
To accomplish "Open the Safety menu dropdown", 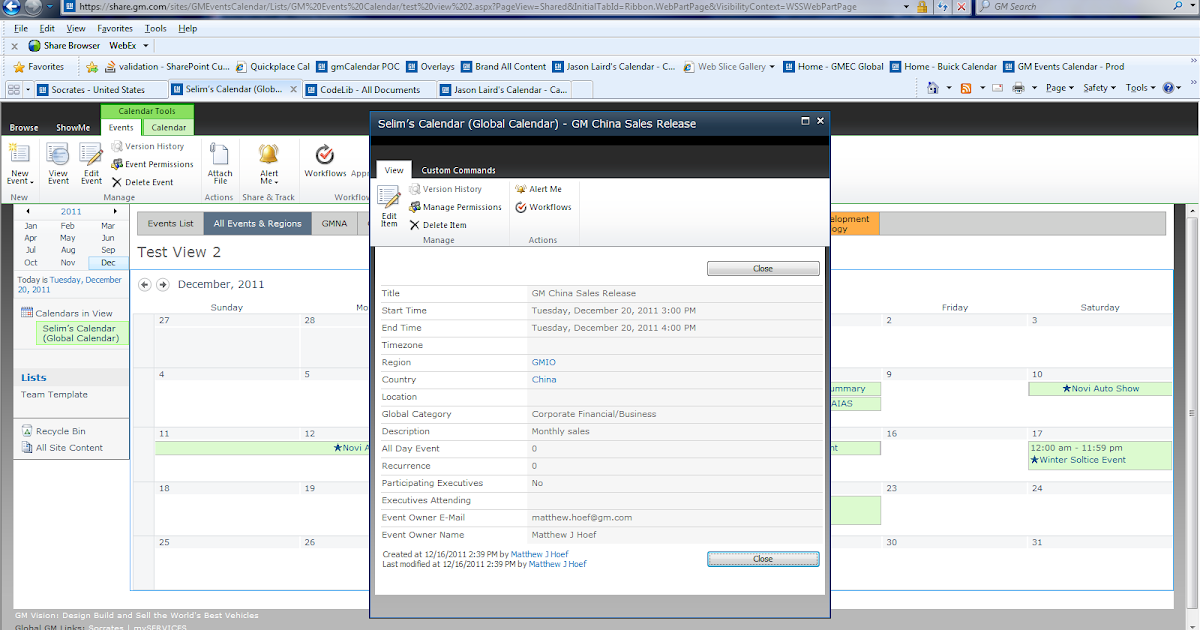I will point(1100,88).
